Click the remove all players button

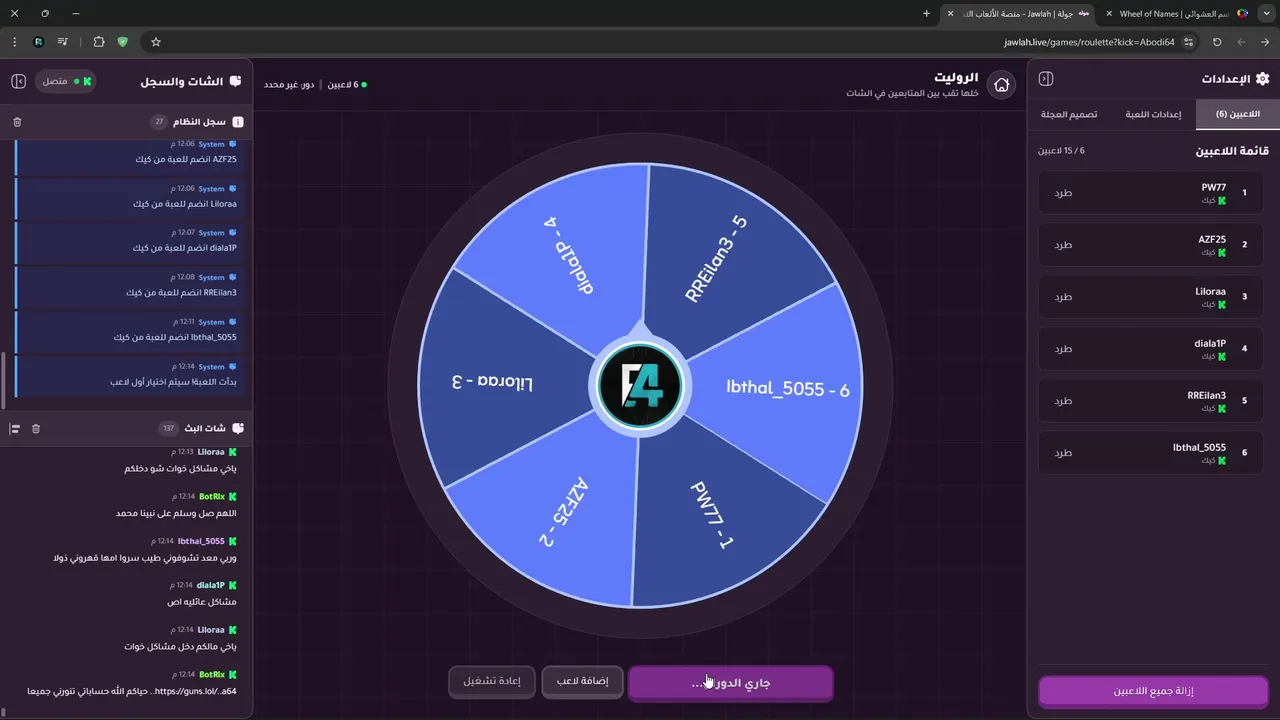(x=1153, y=691)
